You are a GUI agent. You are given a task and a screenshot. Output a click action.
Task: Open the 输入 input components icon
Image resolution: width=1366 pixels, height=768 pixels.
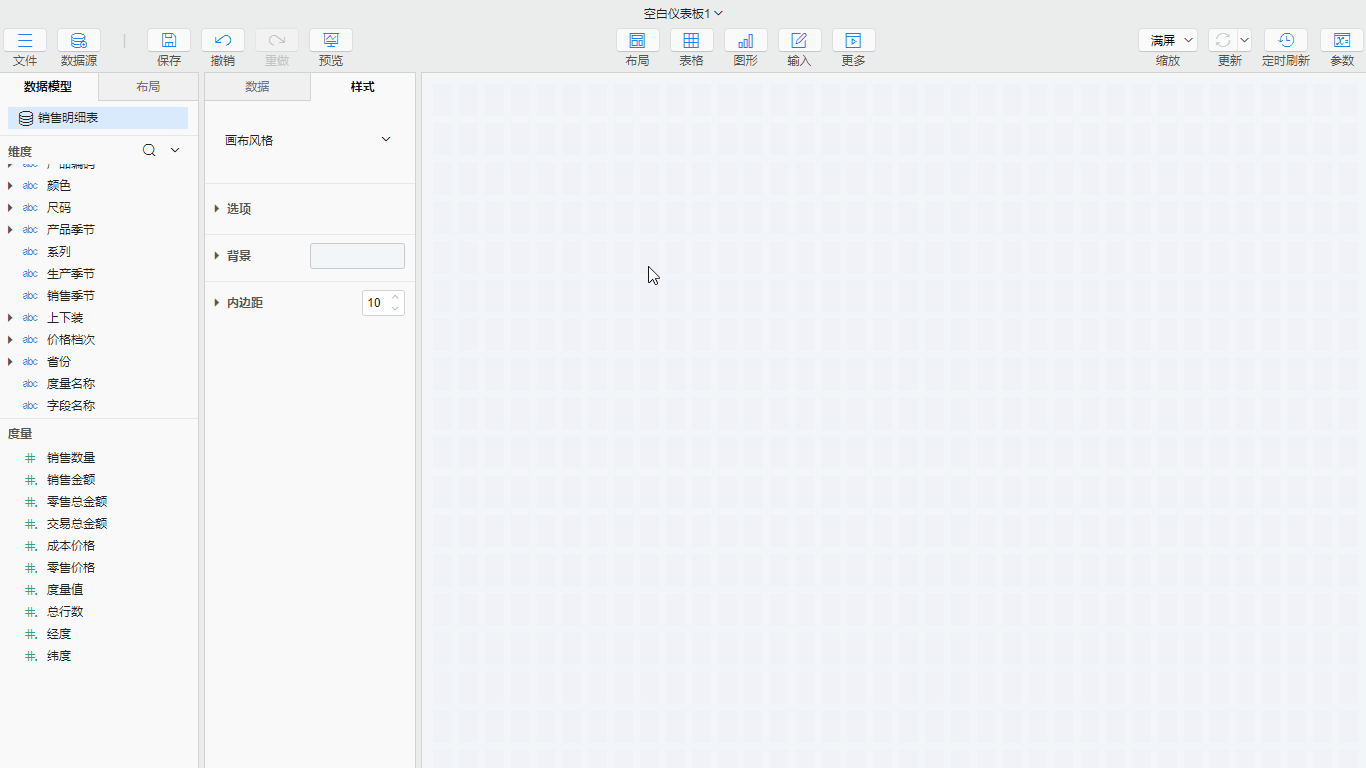pos(799,41)
